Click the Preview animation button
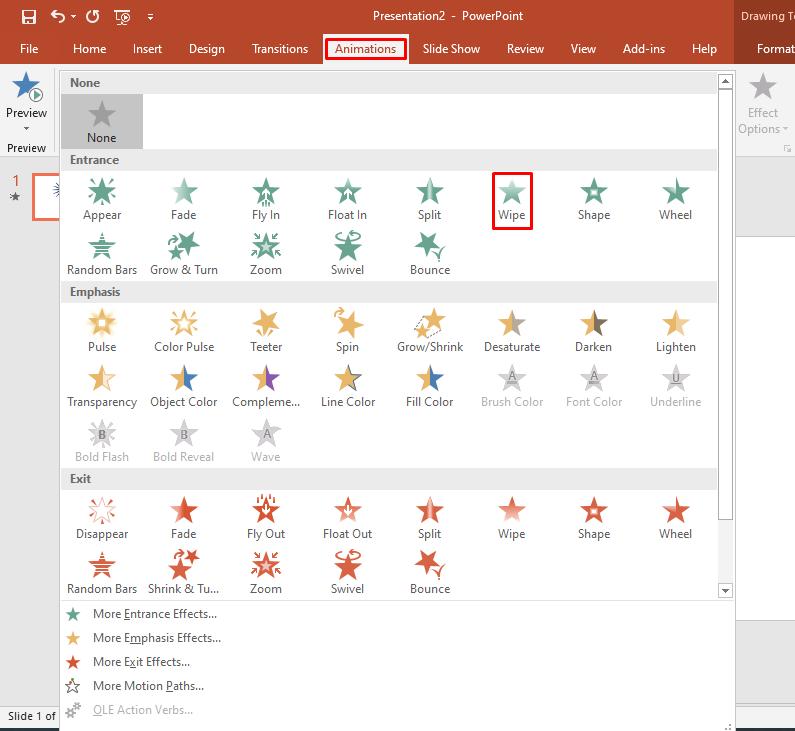 pyautogui.click(x=26, y=94)
